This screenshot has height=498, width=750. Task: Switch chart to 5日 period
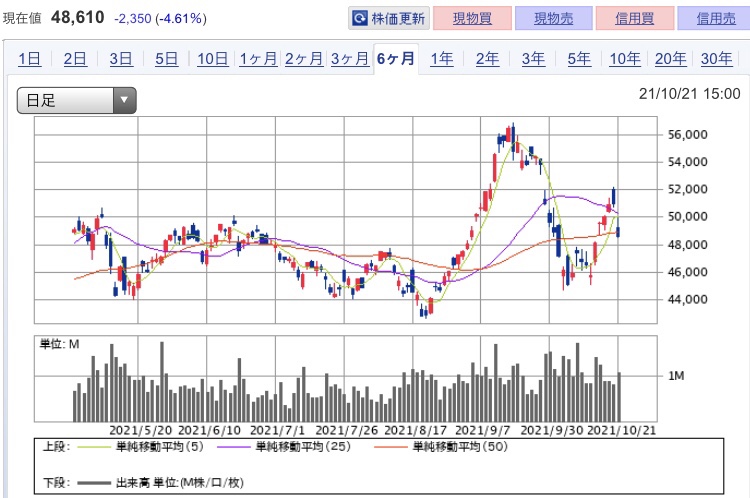166,59
